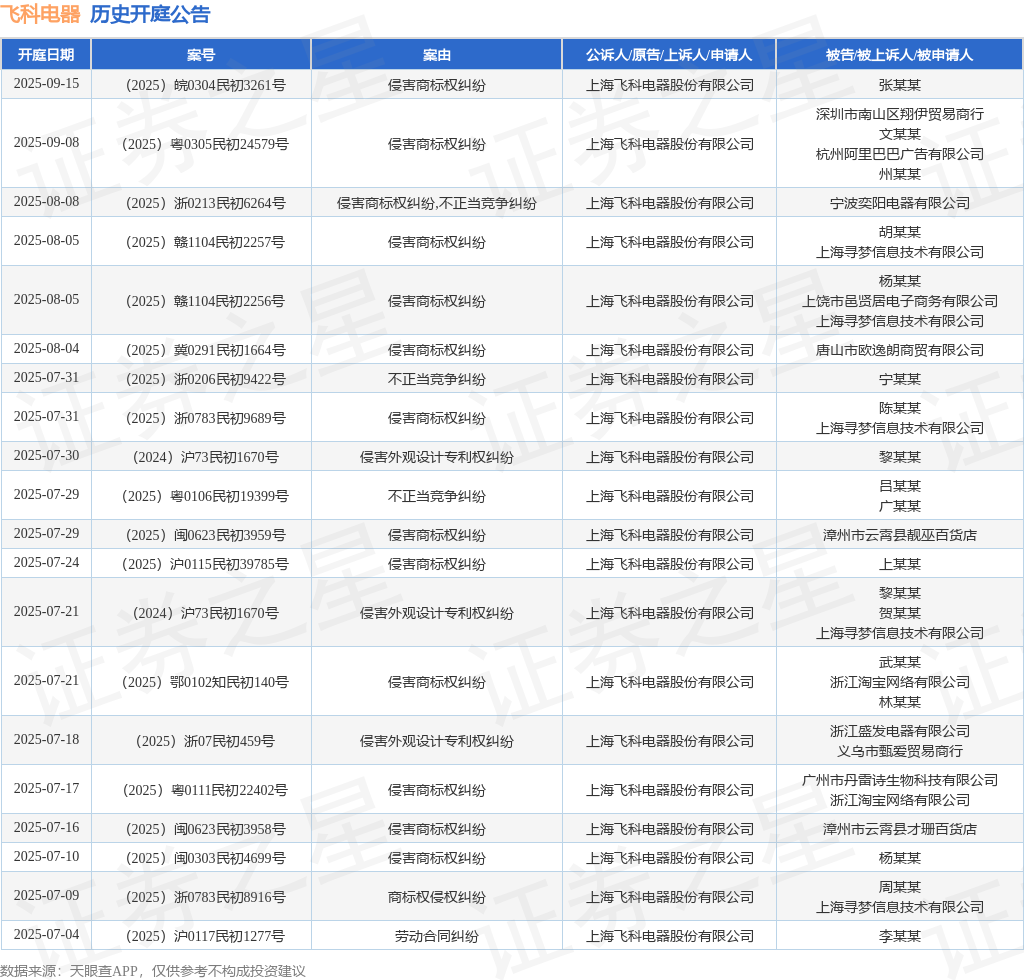Select the 开庭日期 column header

pyautogui.click(x=46, y=55)
